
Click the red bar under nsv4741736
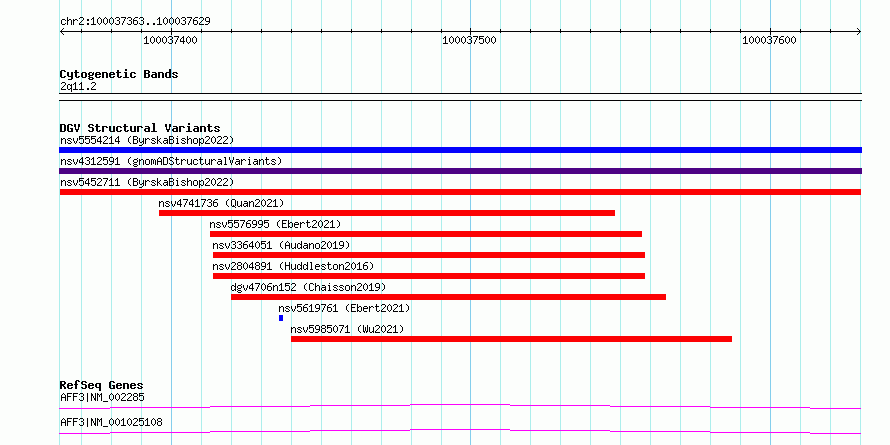tap(387, 213)
